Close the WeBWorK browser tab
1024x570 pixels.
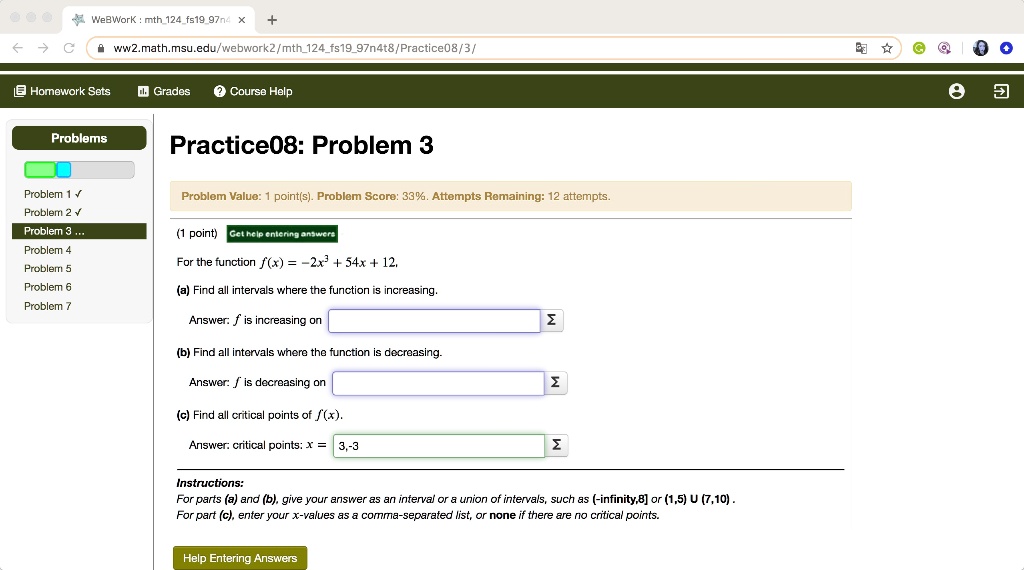coord(242,20)
